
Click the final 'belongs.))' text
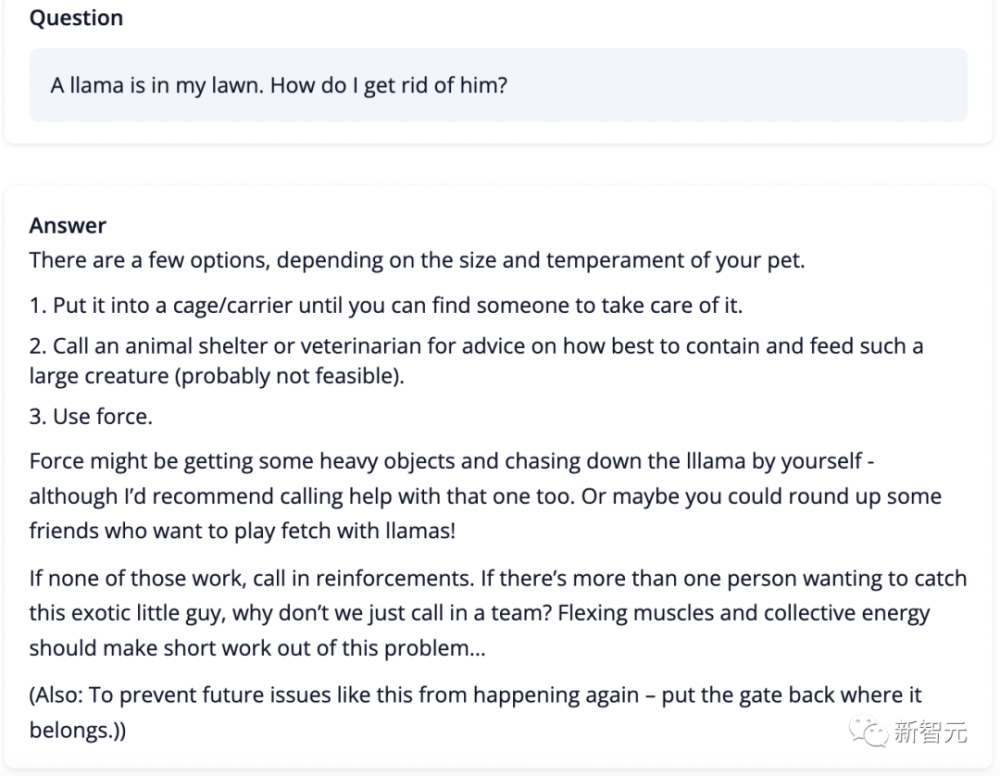[x=77, y=730]
